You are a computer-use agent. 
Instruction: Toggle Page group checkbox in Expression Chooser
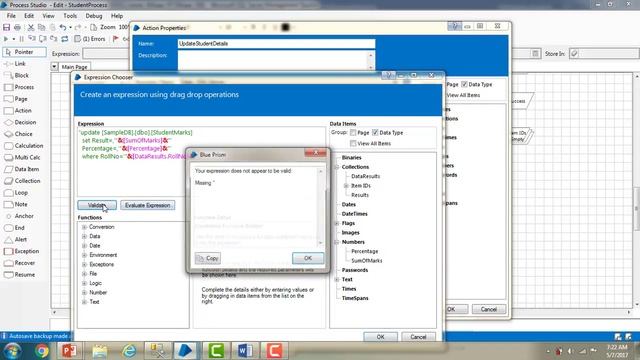353,133
